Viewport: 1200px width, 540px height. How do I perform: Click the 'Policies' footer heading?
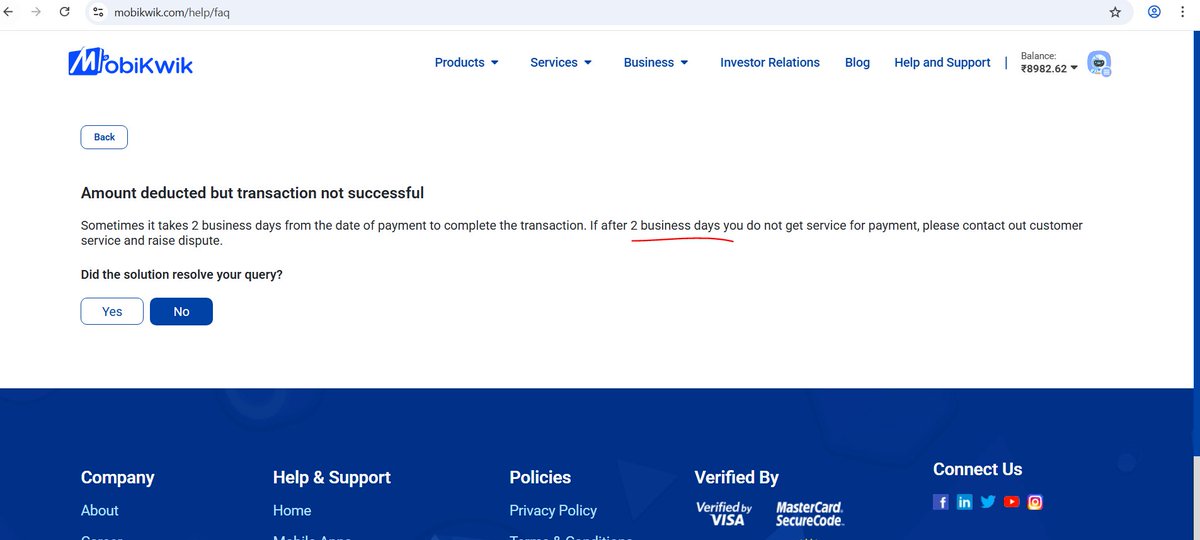click(540, 477)
